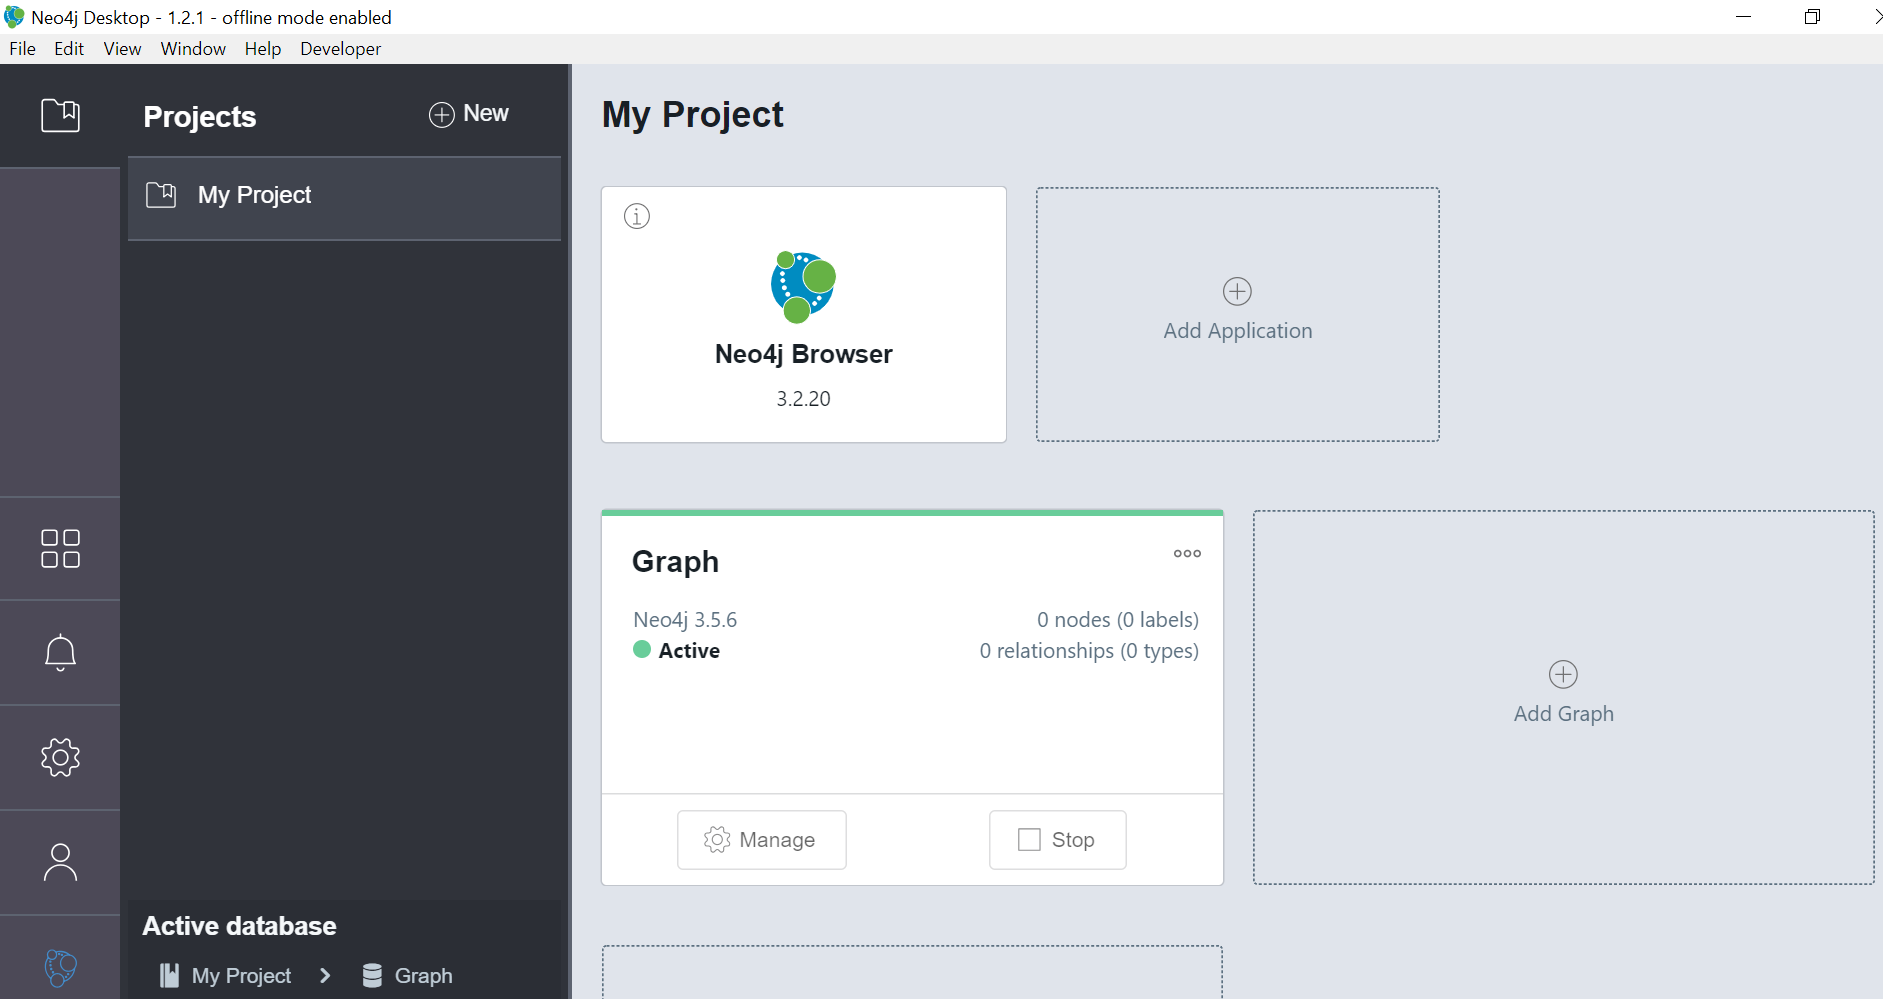
Task: Stop the running Graph database
Action: tap(1057, 840)
